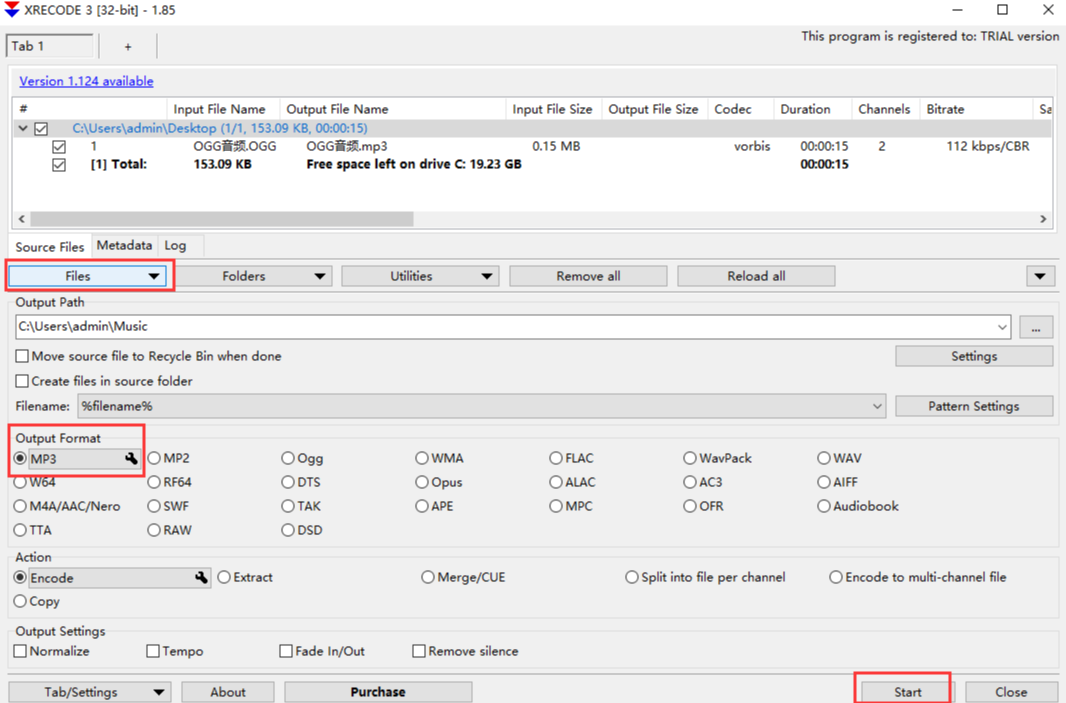Click the Reload all button
Viewport: 1066px width, 703px height.
click(x=756, y=276)
